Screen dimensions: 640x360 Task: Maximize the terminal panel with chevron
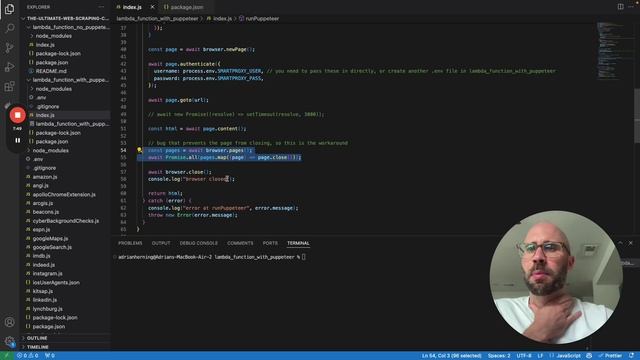[620, 243]
